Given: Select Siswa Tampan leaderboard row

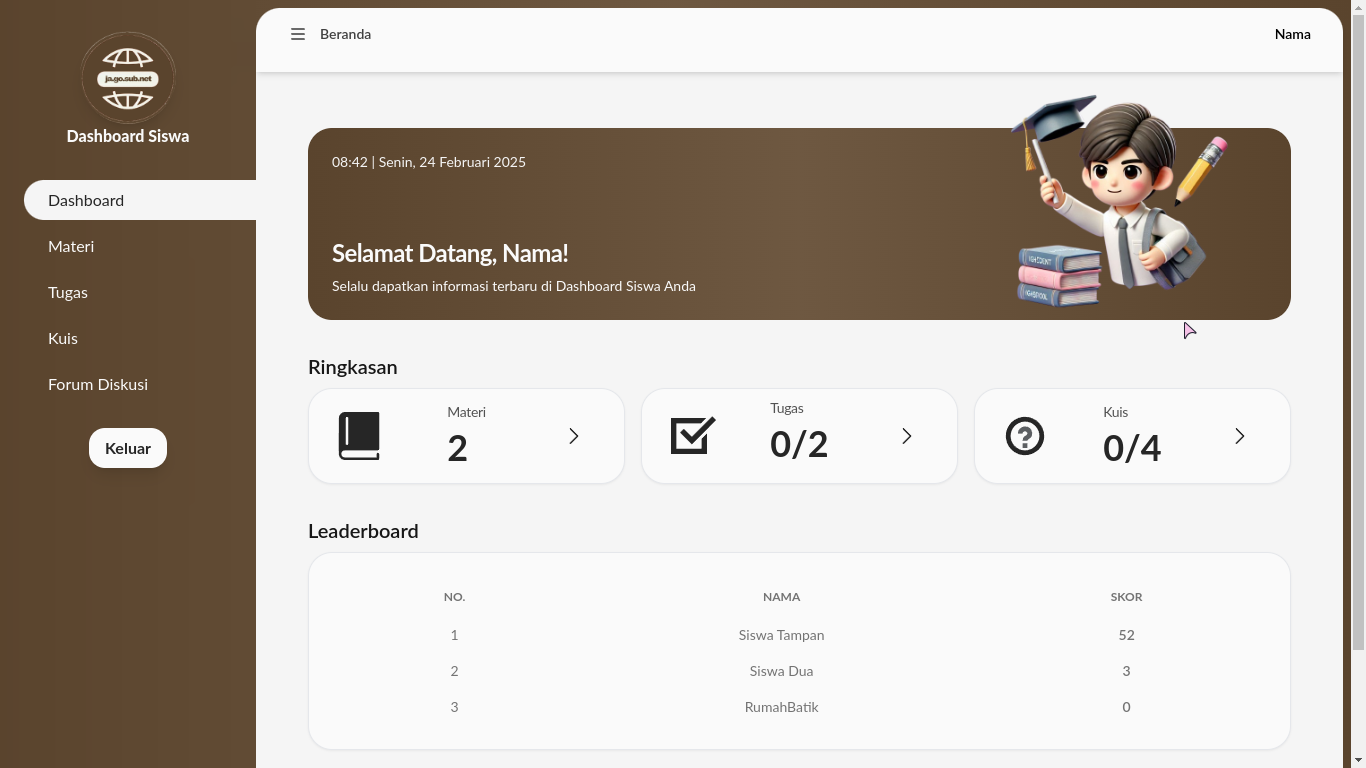Looking at the screenshot, I should pos(781,635).
